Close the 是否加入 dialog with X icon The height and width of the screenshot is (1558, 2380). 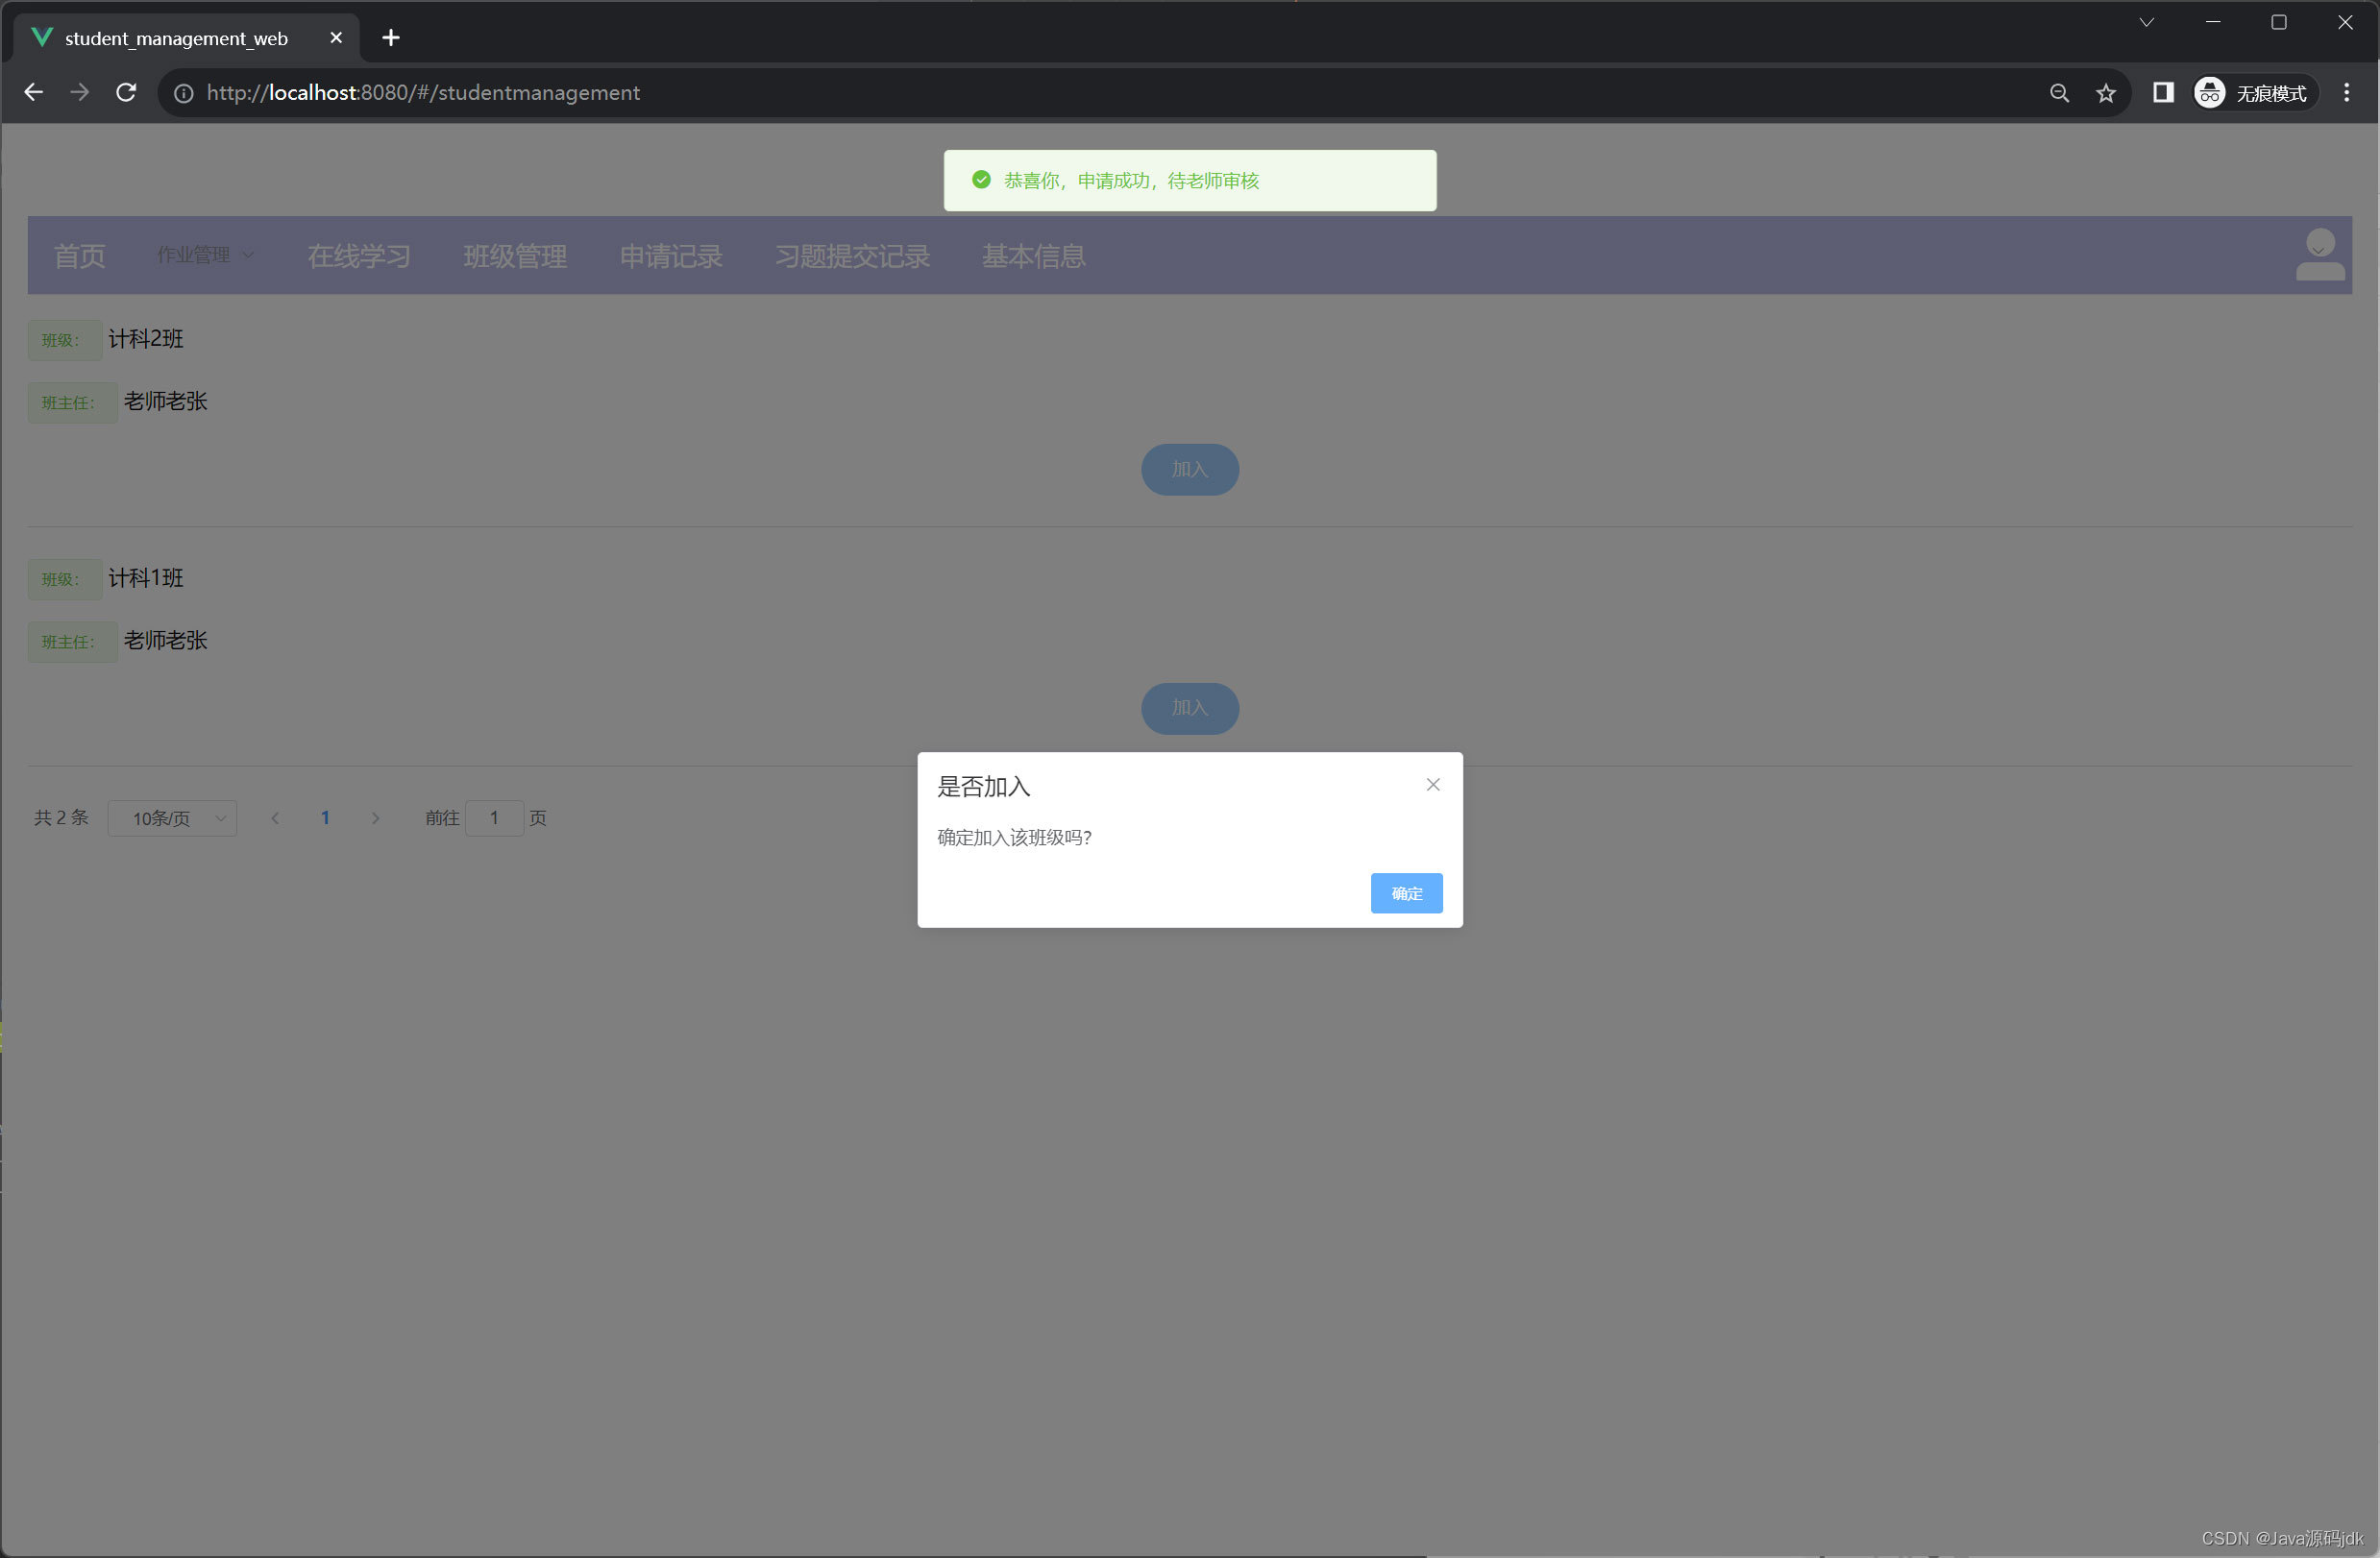[1432, 785]
